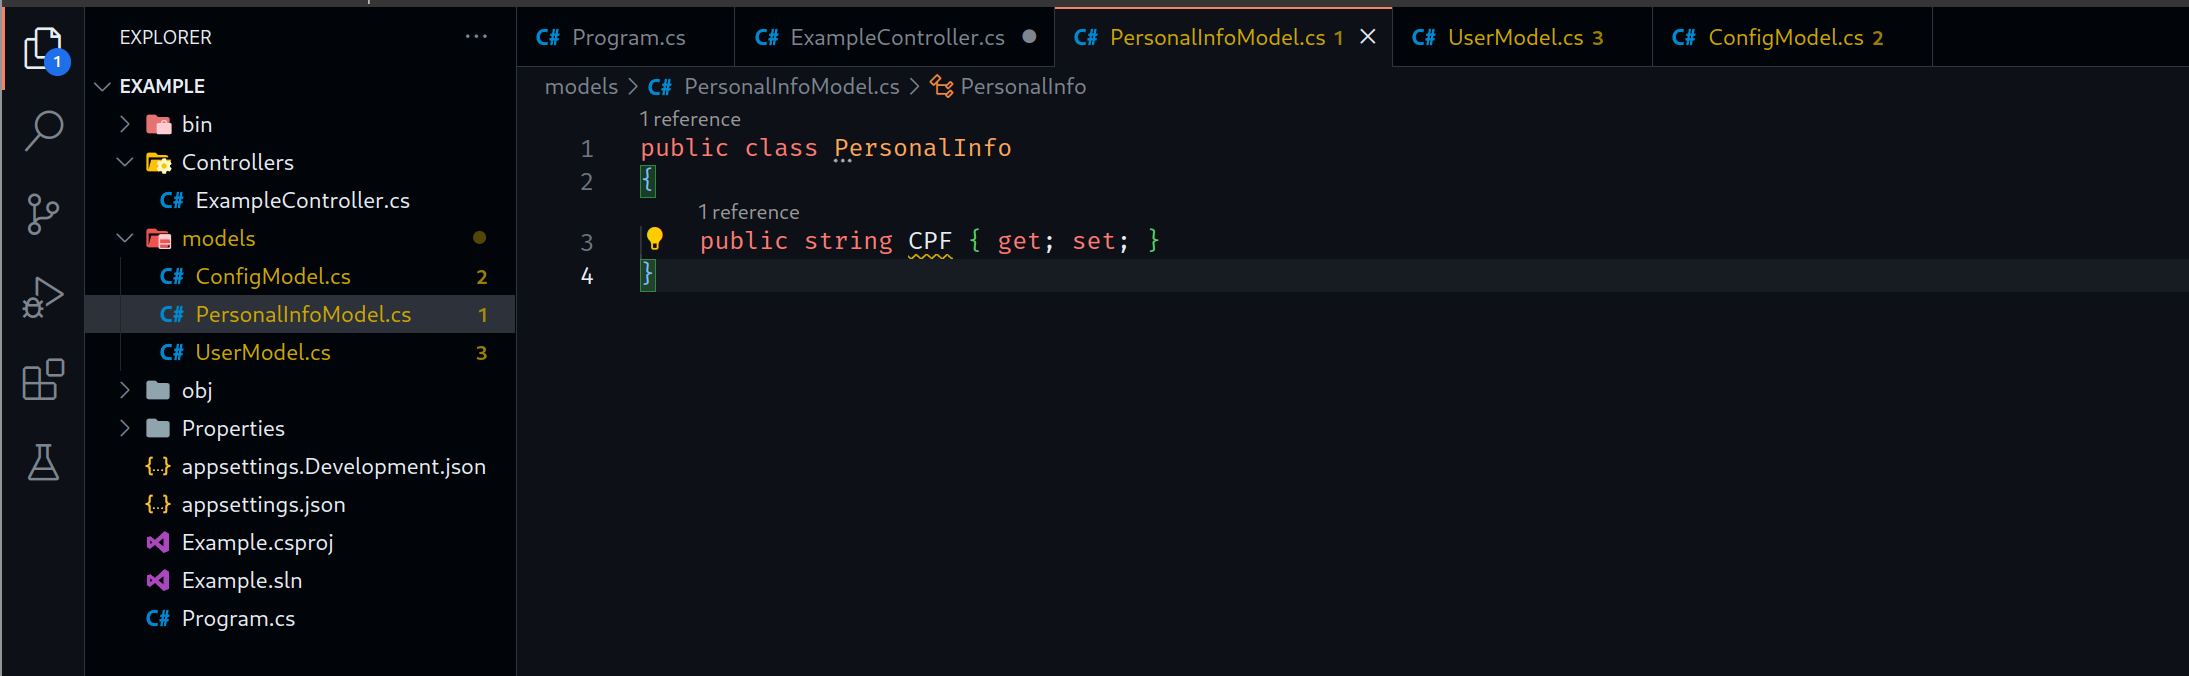Collapse the Controllers folder

coord(125,162)
